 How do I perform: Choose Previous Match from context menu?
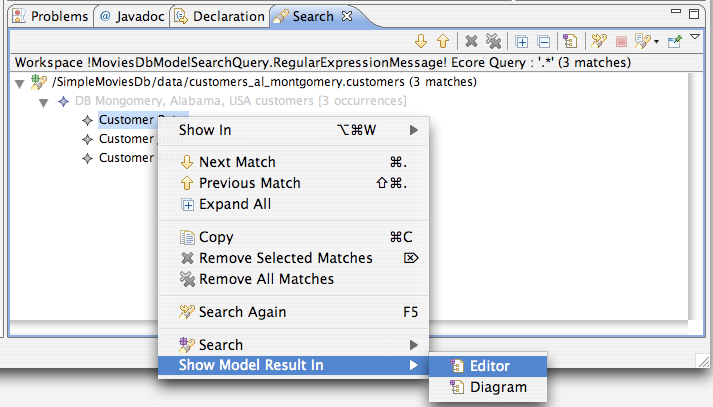pos(293,183)
